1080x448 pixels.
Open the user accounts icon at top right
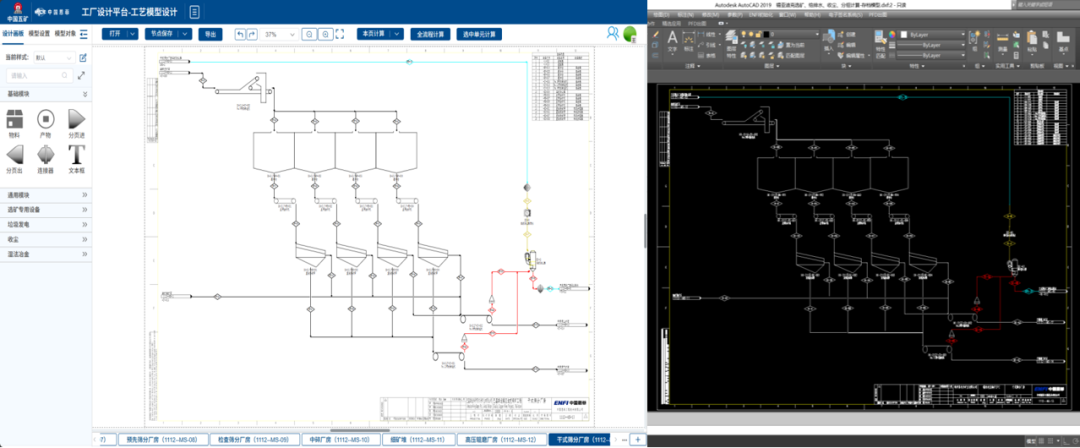pos(612,34)
